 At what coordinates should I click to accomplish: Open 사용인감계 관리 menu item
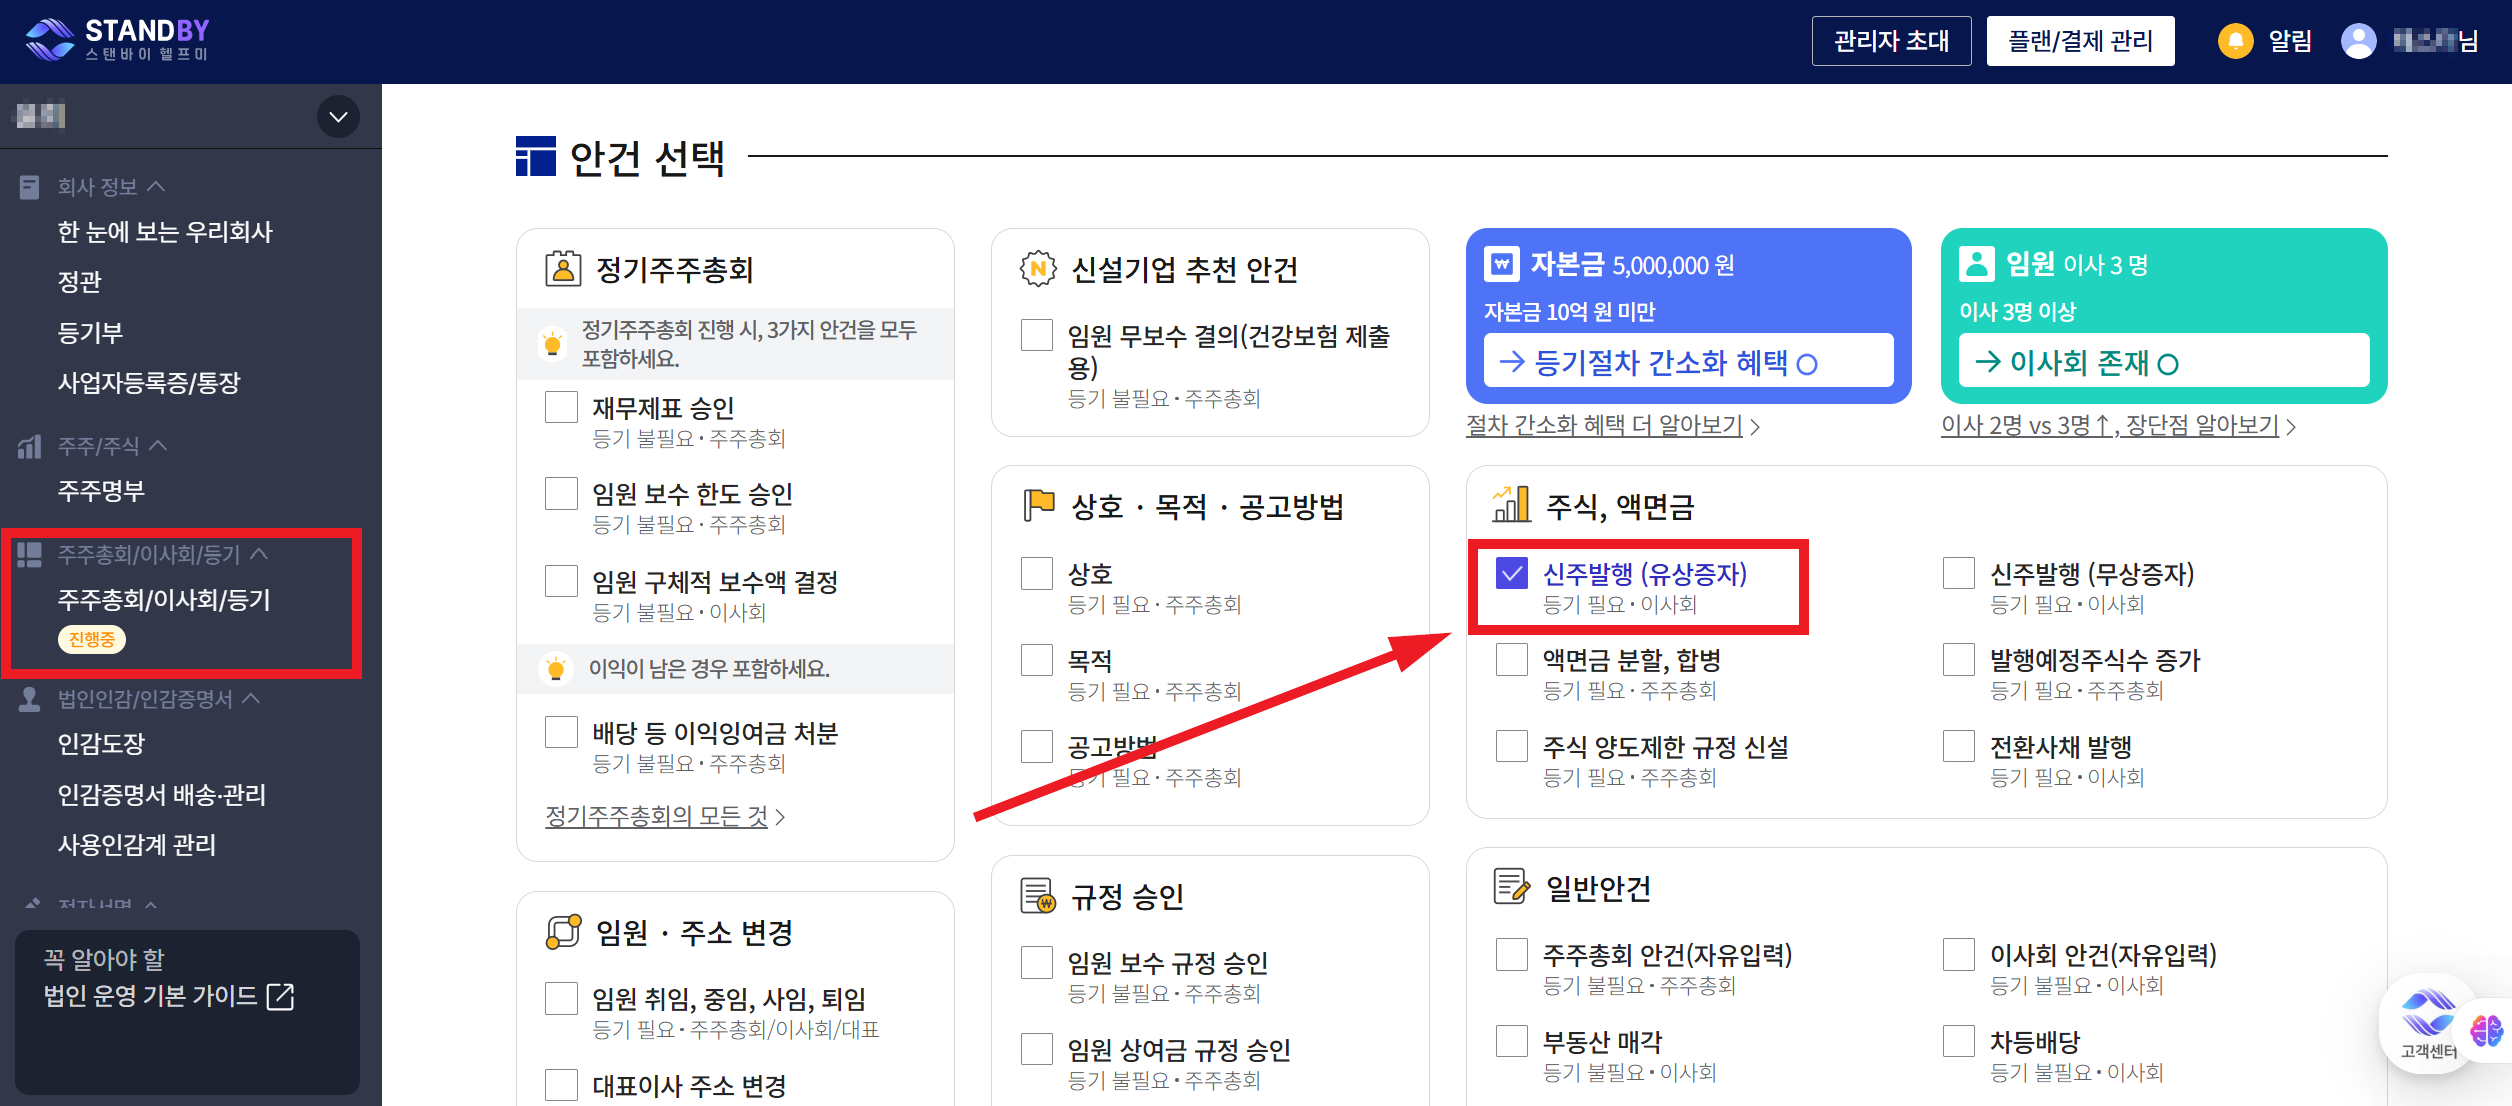click(x=136, y=845)
